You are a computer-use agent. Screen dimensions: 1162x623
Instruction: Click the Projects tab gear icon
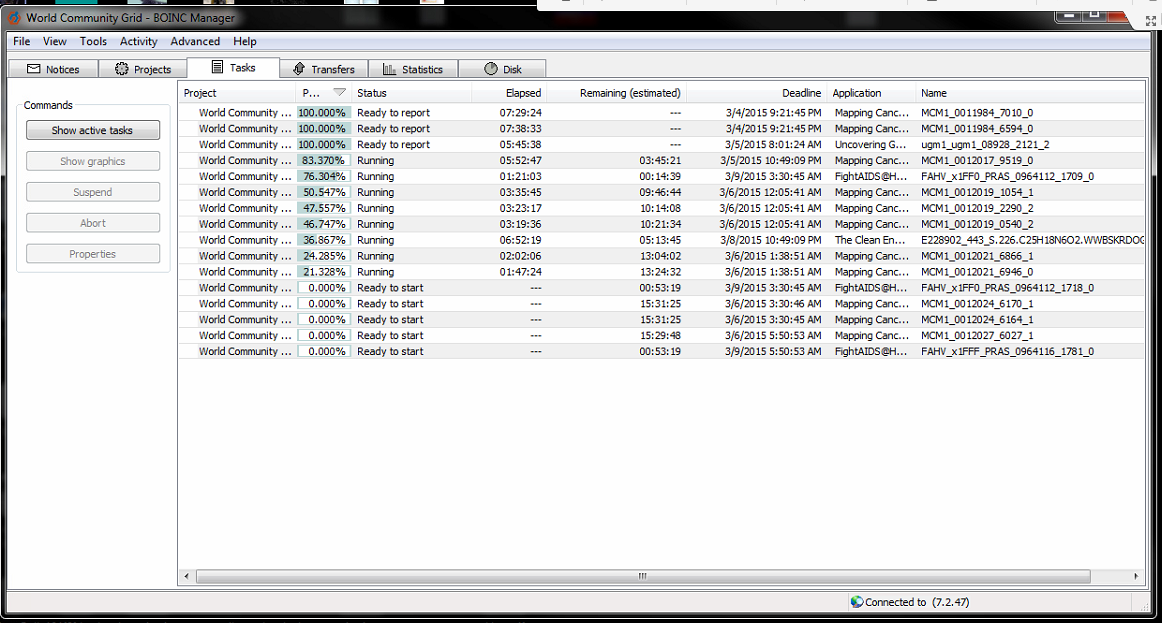coord(122,69)
